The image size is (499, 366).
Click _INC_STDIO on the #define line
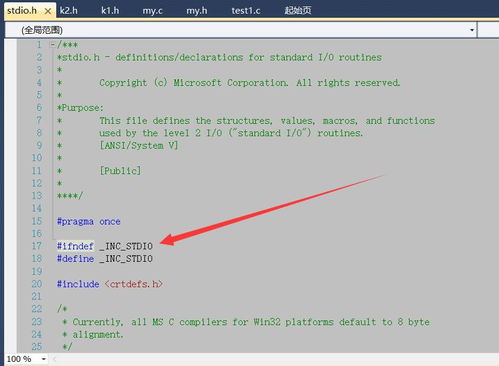coord(126,259)
